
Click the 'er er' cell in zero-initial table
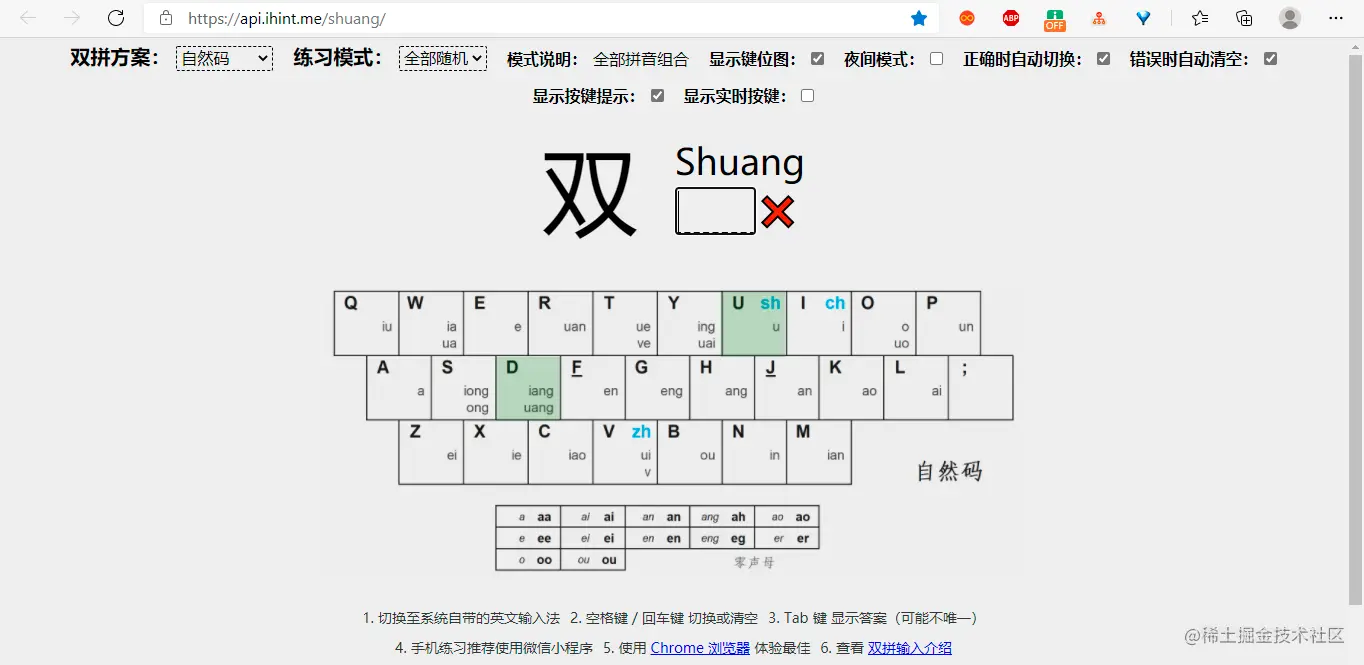pyautogui.click(x=787, y=538)
